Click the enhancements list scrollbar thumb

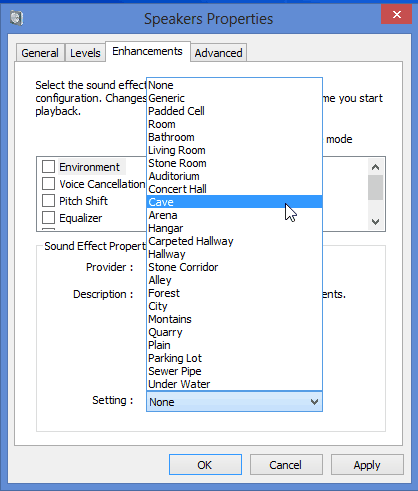click(376, 188)
